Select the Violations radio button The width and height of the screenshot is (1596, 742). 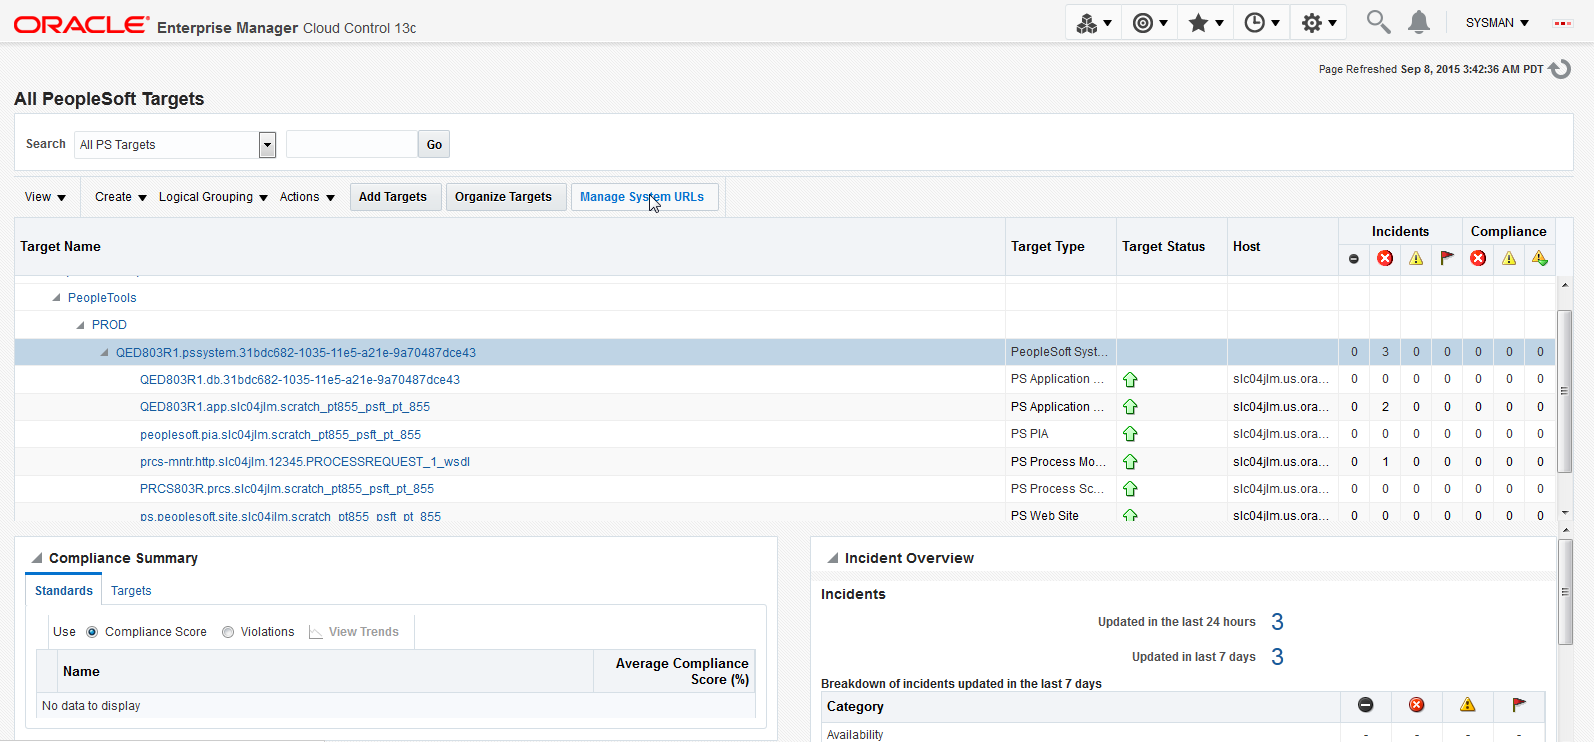coord(228,632)
